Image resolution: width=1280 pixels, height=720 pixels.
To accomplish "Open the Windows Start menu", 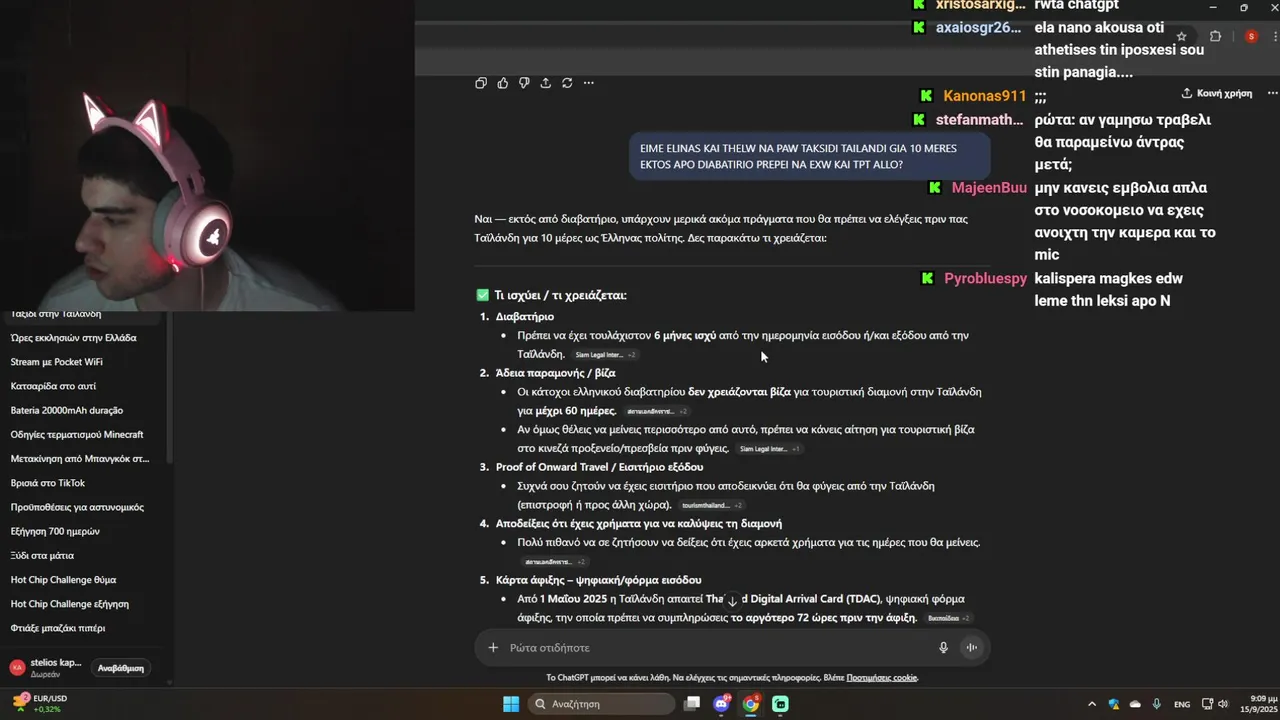I will coord(511,704).
